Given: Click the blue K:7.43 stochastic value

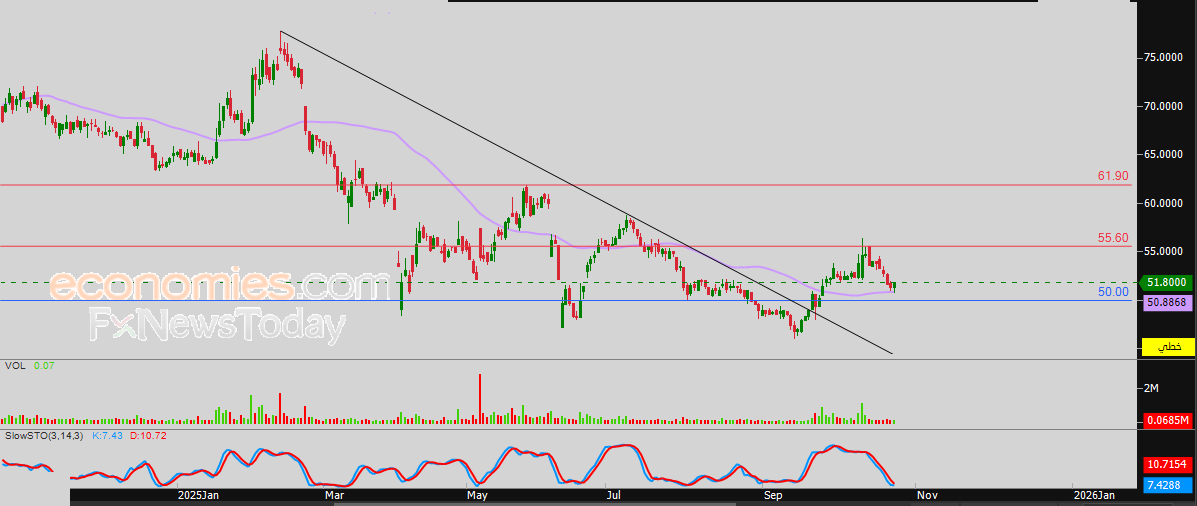Looking at the screenshot, I should tap(106, 437).
